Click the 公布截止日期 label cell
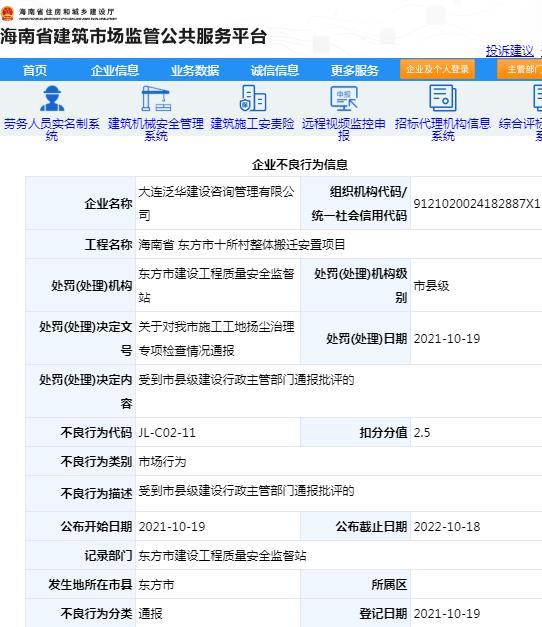 point(356,527)
